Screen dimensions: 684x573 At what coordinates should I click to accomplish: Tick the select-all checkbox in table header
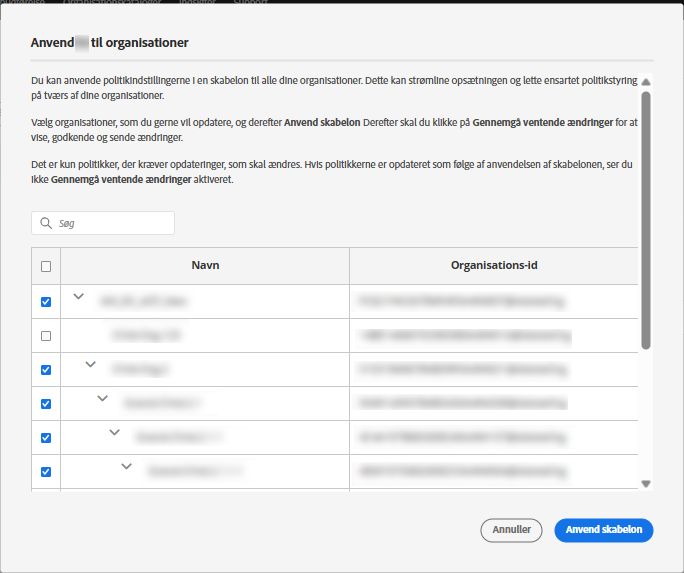point(46,266)
